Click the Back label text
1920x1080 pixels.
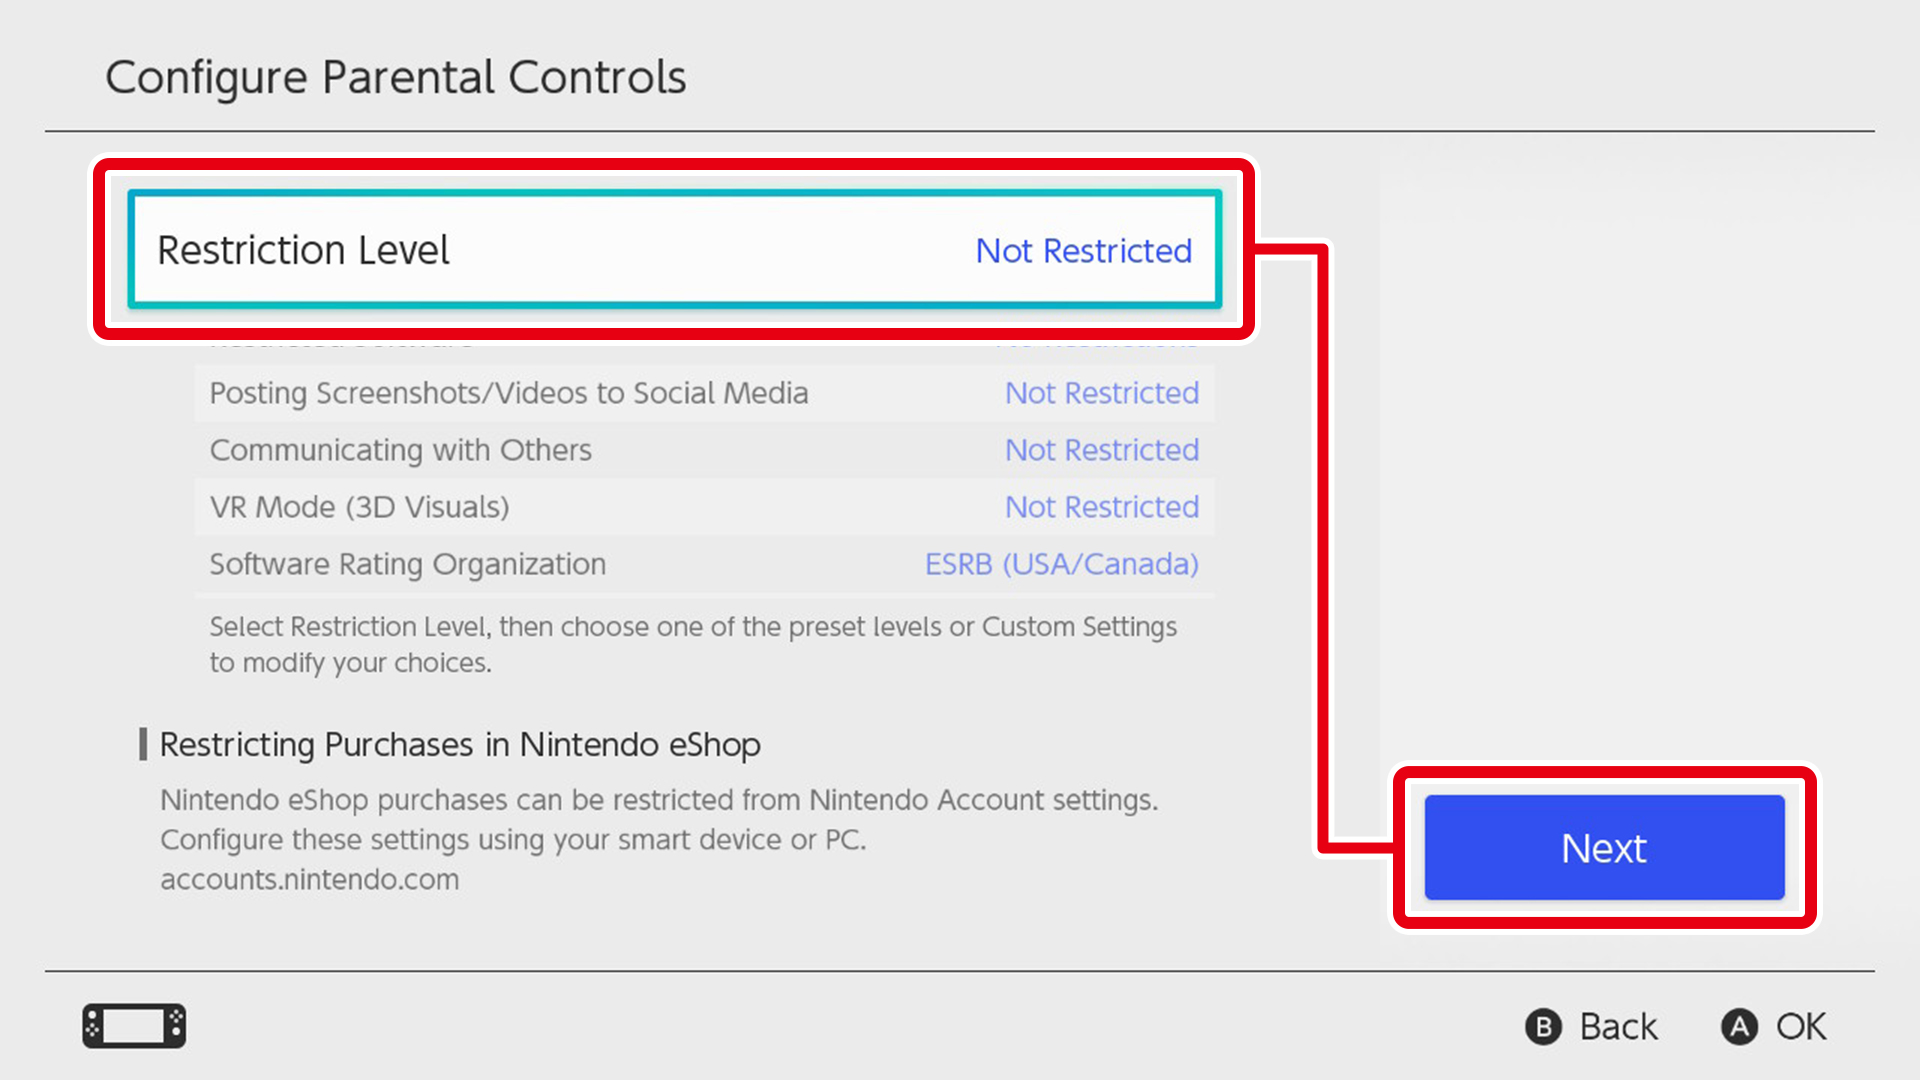[1618, 1027]
